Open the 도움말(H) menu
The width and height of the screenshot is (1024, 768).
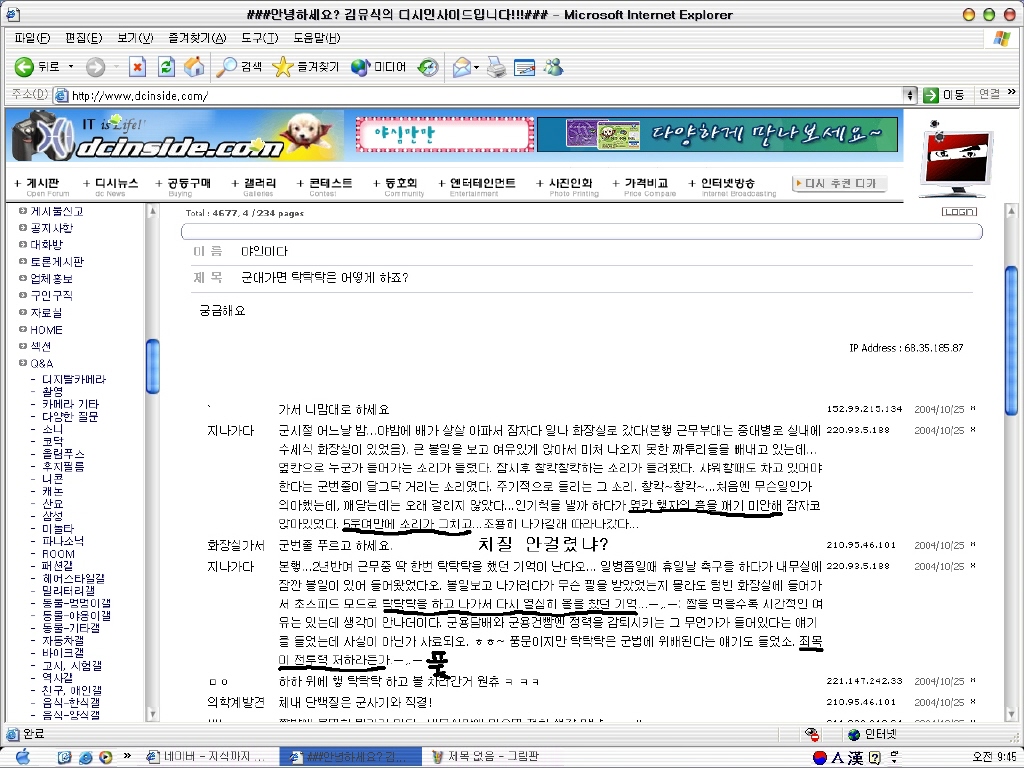click(317, 39)
